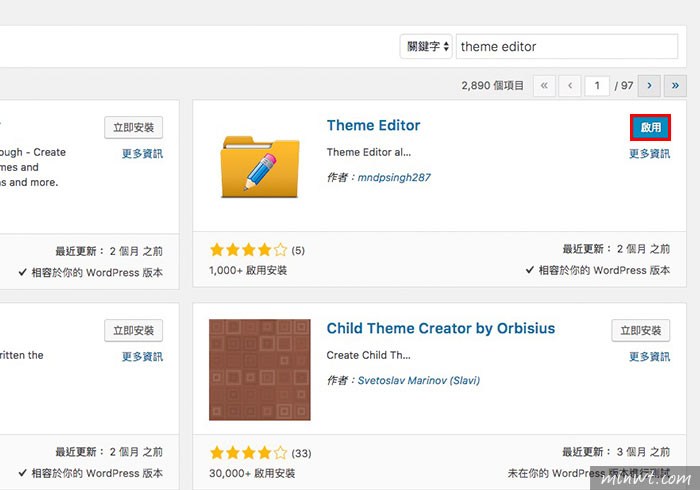Click Theme Editor's '最近更新： 2 個月 之前' text
The height and width of the screenshot is (490, 700).
click(616, 249)
